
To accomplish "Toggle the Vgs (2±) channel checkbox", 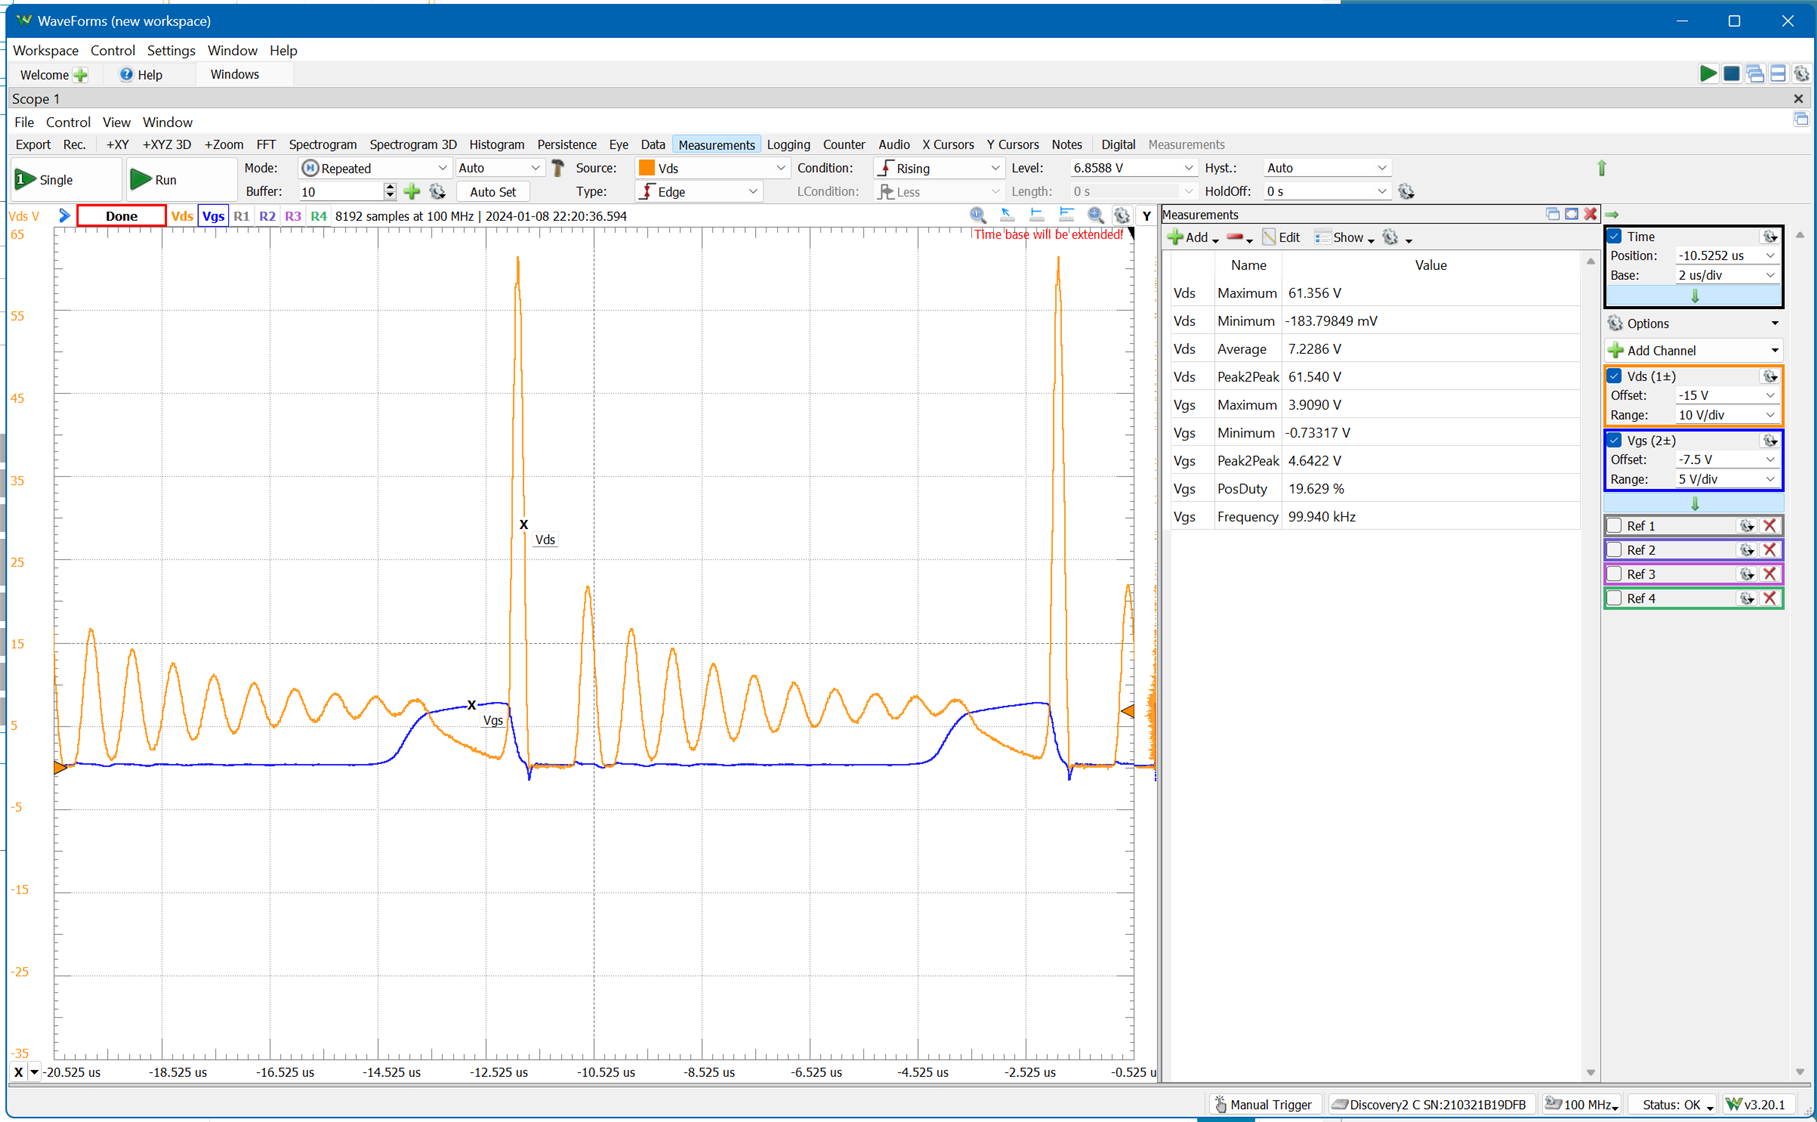I will [1615, 441].
